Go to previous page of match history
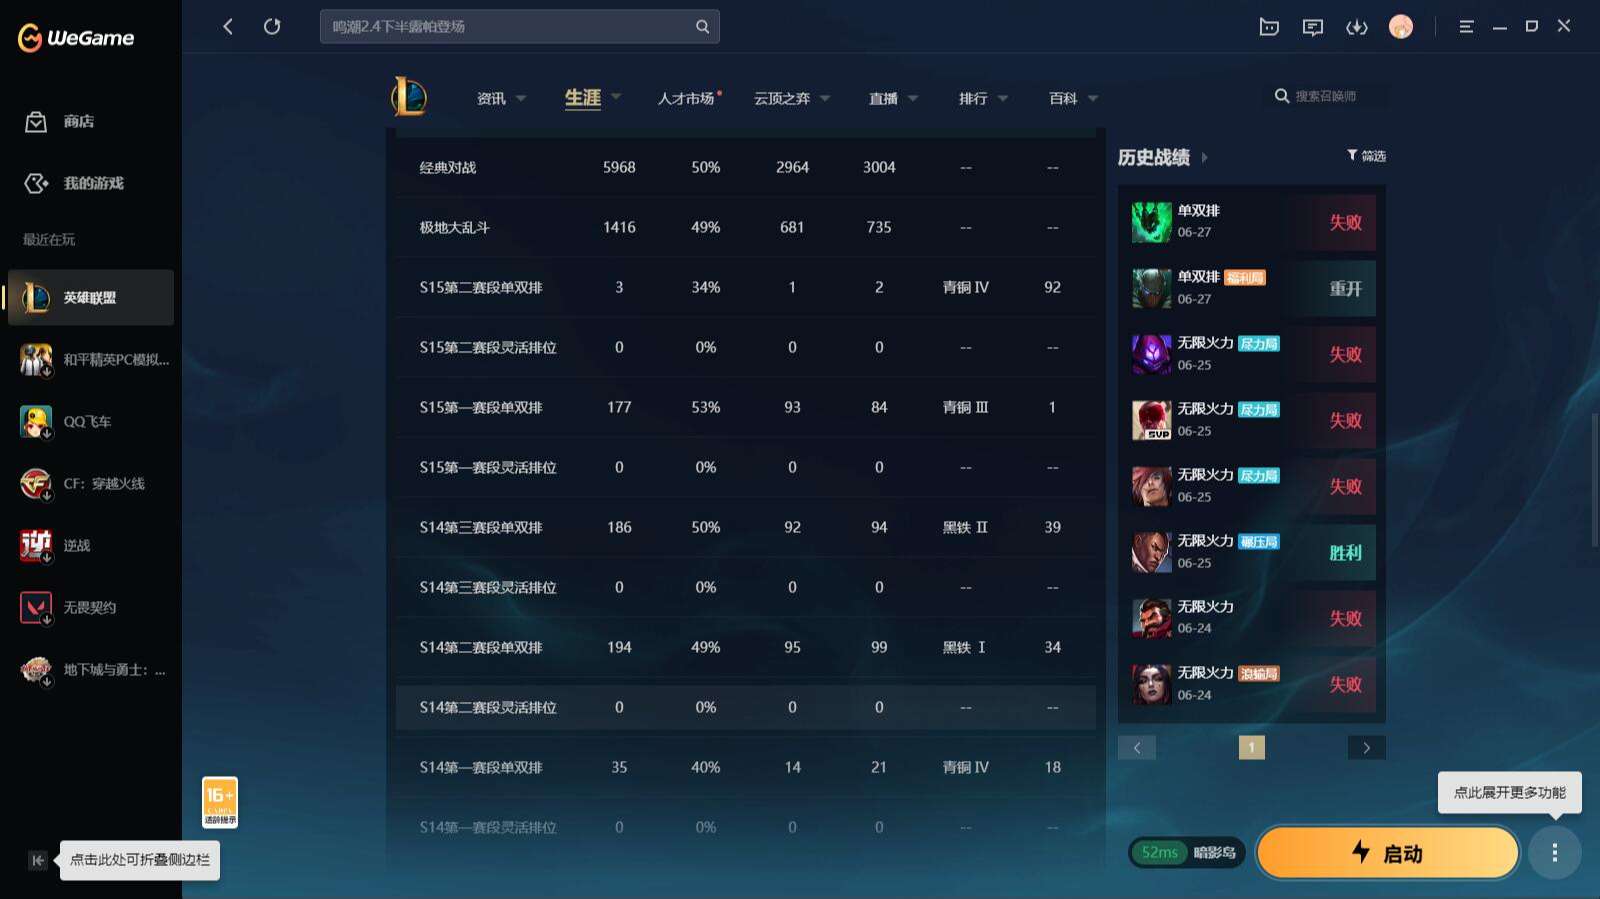The height and width of the screenshot is (899, 1600). [x=1137, y=748]
